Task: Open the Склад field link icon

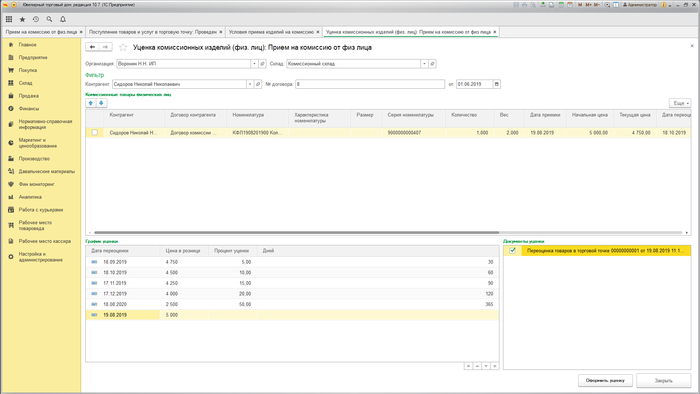Action: (x=432, y=64)
